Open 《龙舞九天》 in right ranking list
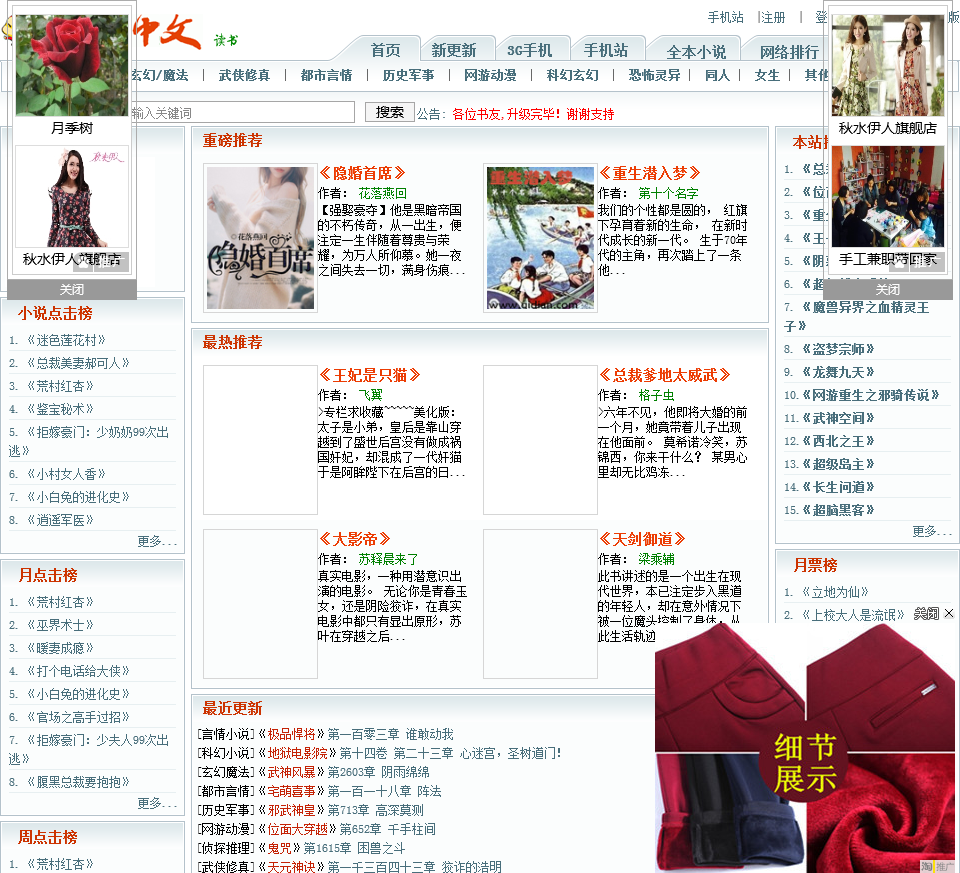The height and width of the screenshot is (873, 960). [838, 372]
